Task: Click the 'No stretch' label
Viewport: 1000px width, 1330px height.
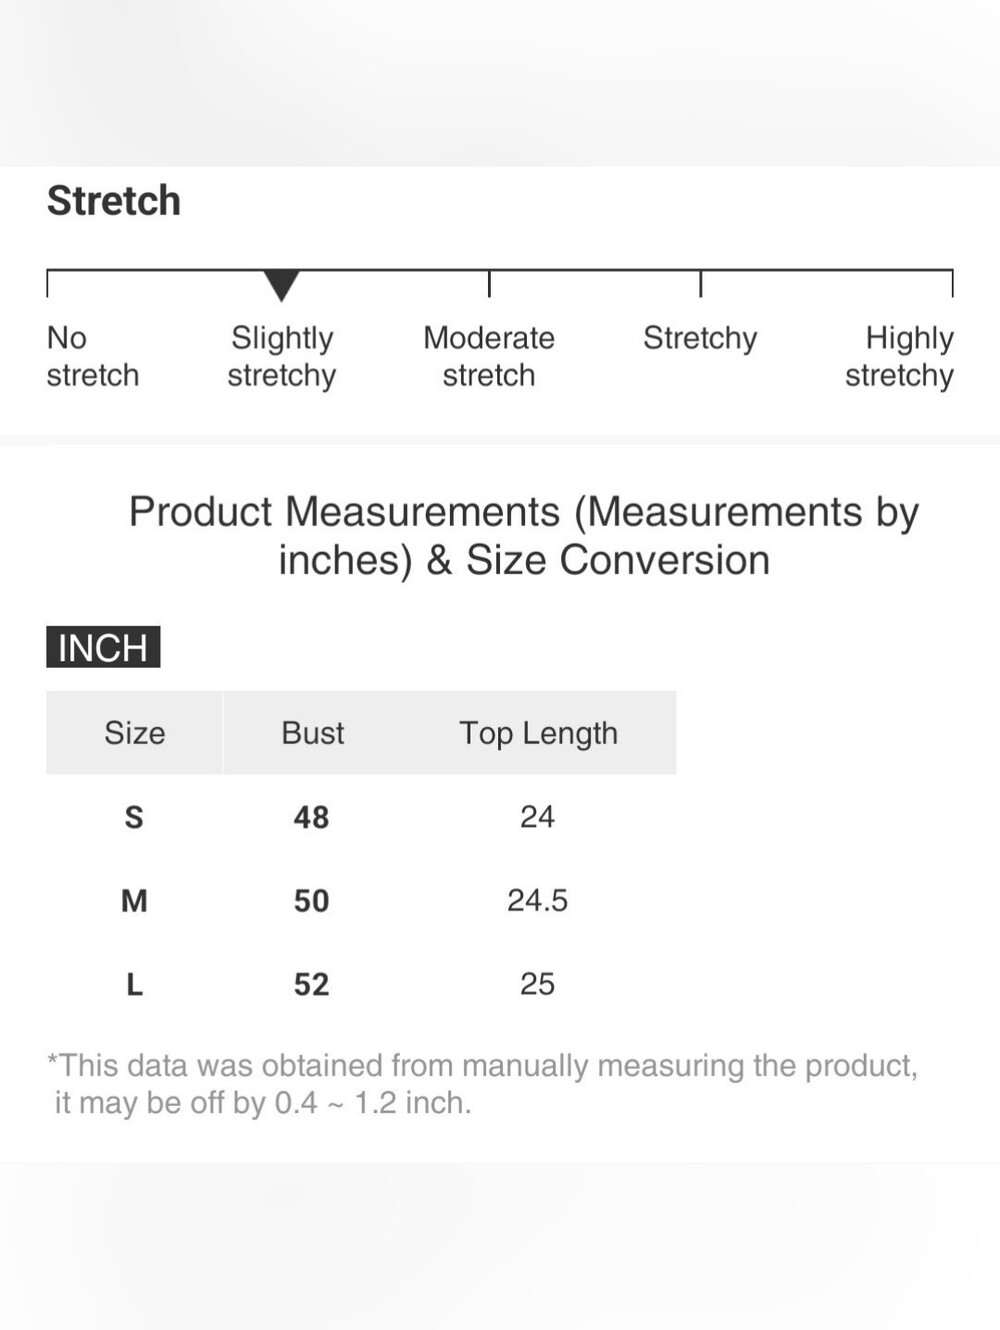Action: pyautogui.click(x=93, y=356)
